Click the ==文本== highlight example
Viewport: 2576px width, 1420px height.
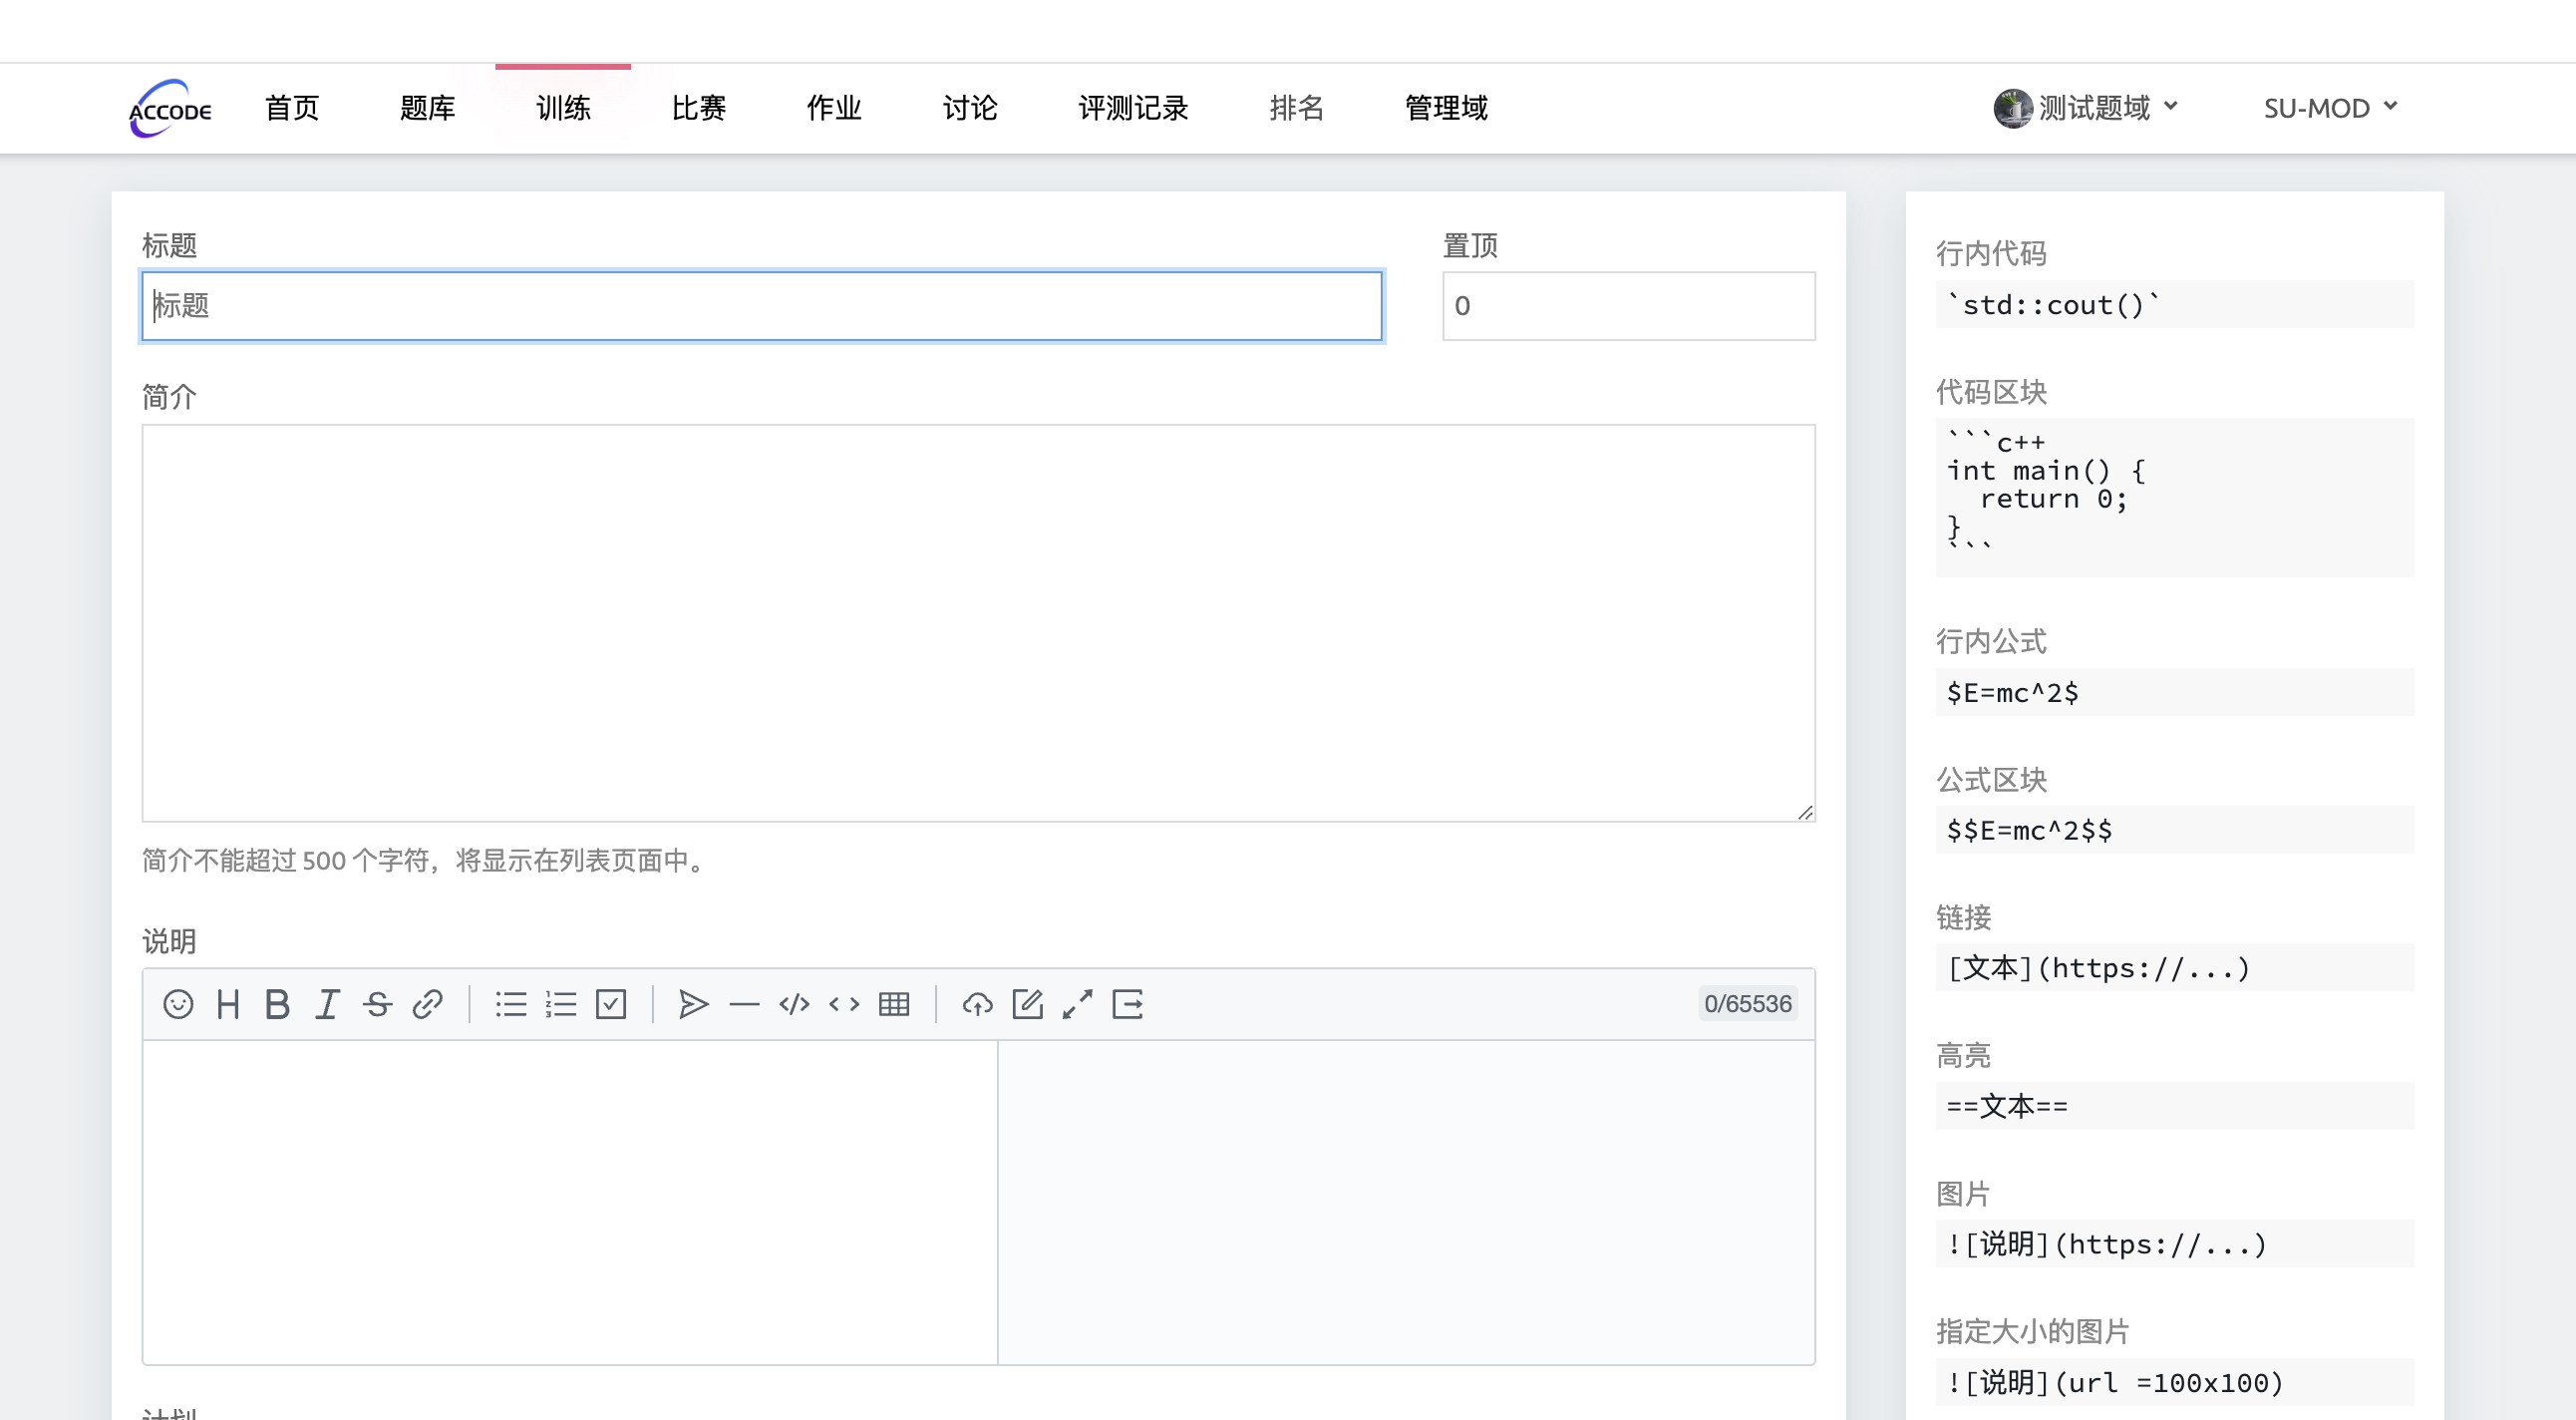[x=2174, y=1106]
